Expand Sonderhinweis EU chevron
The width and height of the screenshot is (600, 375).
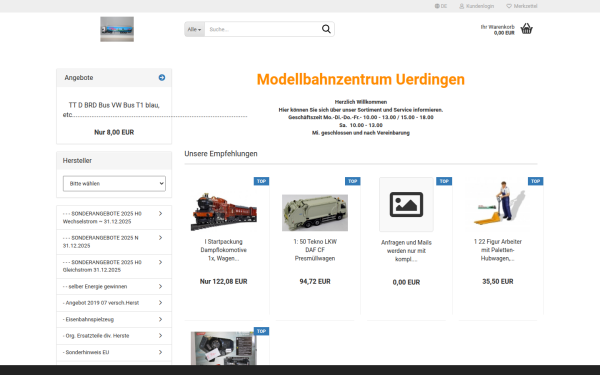pyautogui.click(x=160, y=352)
